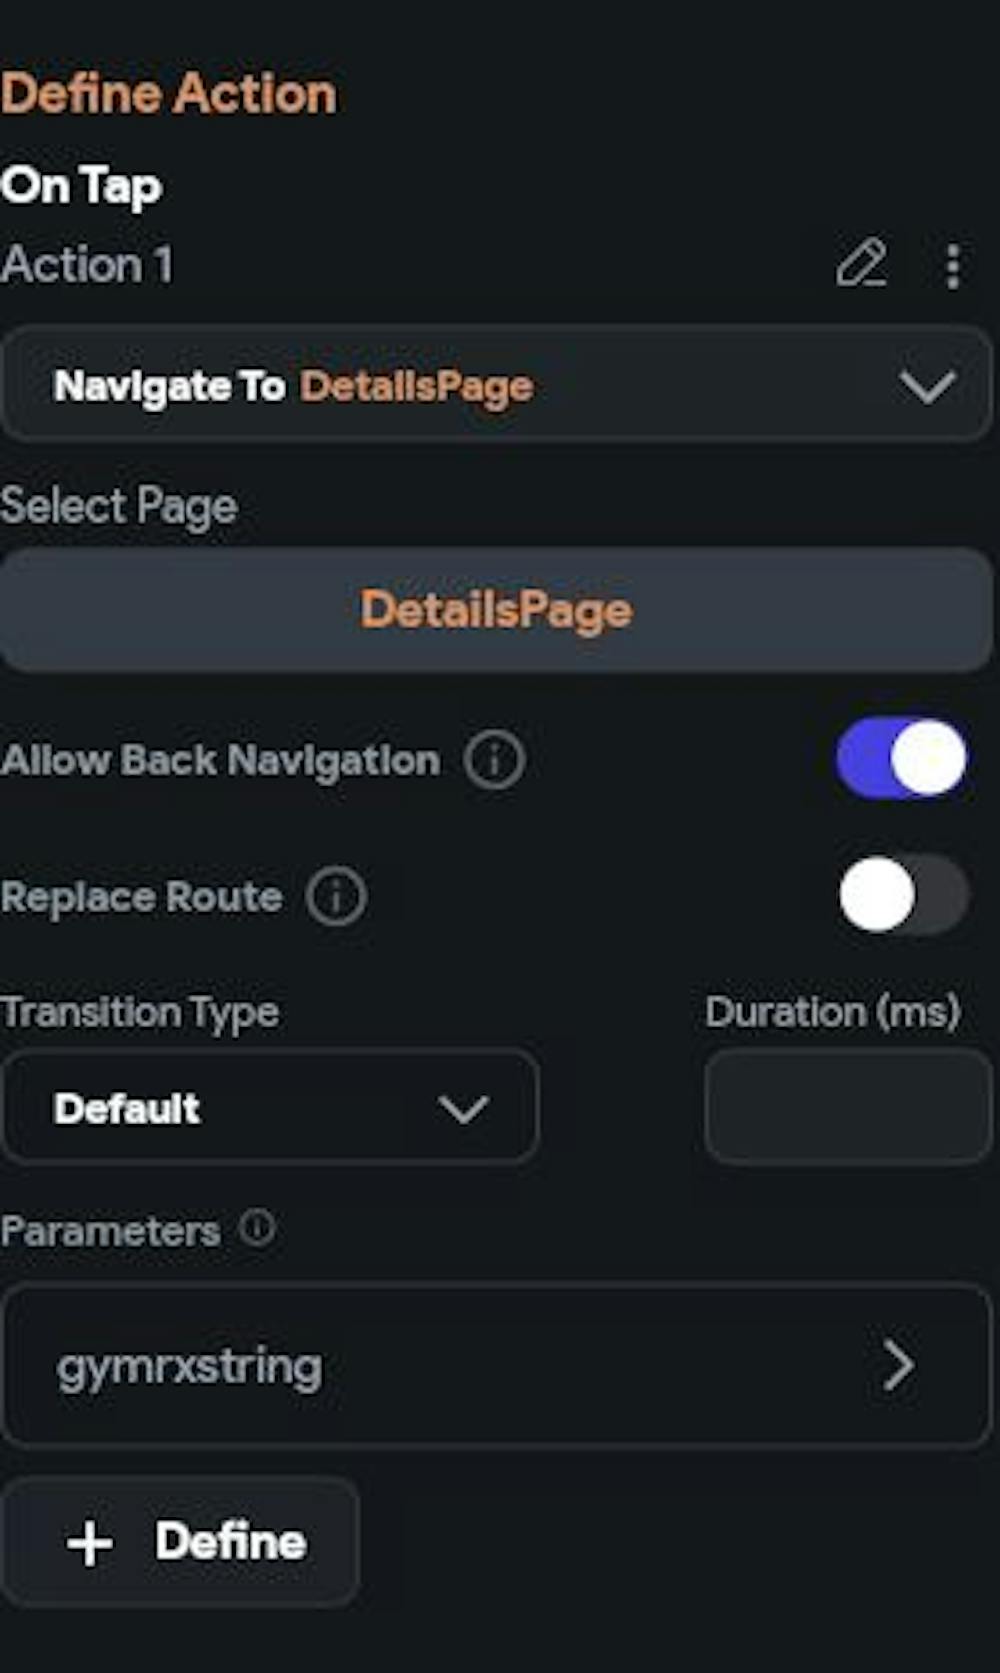Disable the Allow Back Navigation switch
The height and width of the screenshot is (1673, 1000).
902,759
